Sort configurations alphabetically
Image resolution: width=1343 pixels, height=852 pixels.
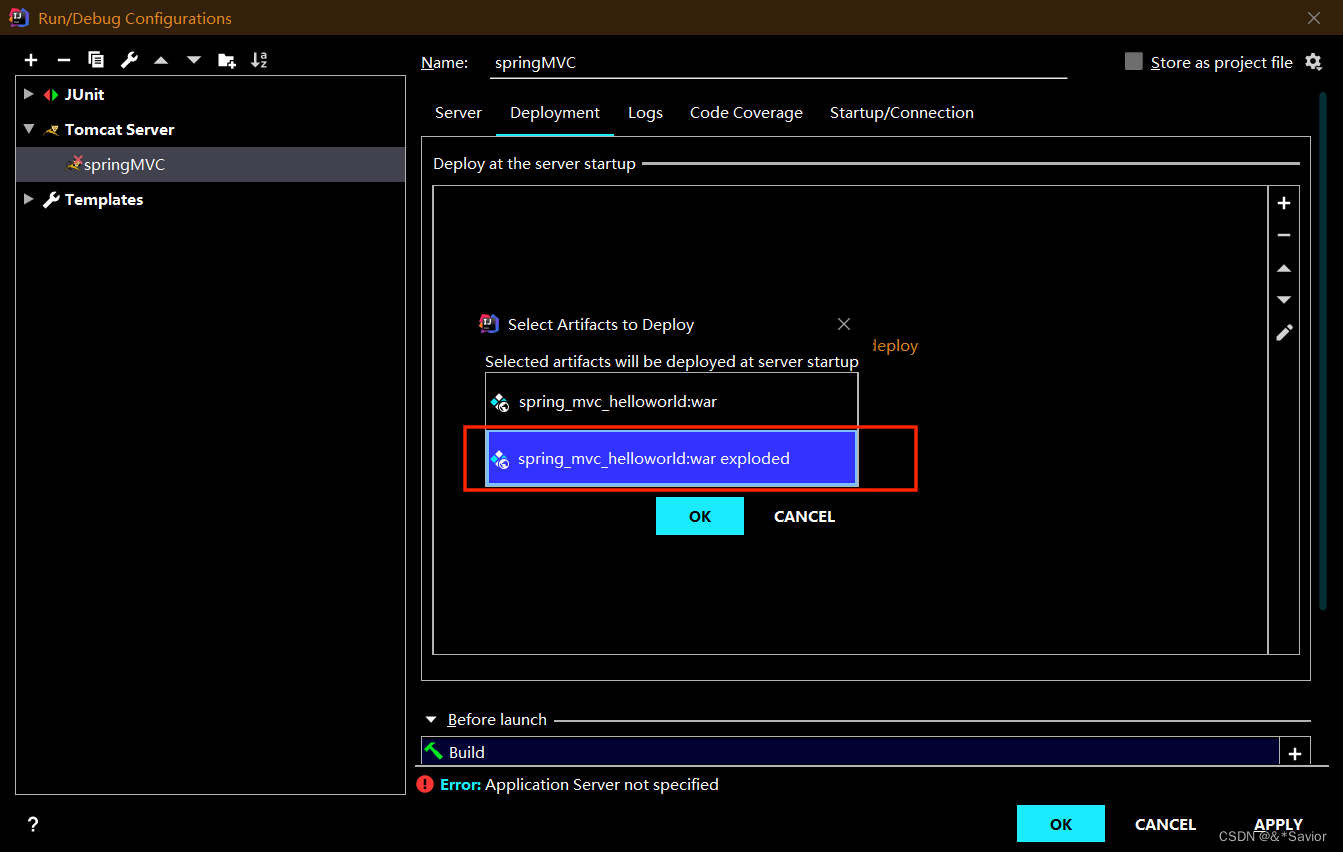tap(259, 60)
